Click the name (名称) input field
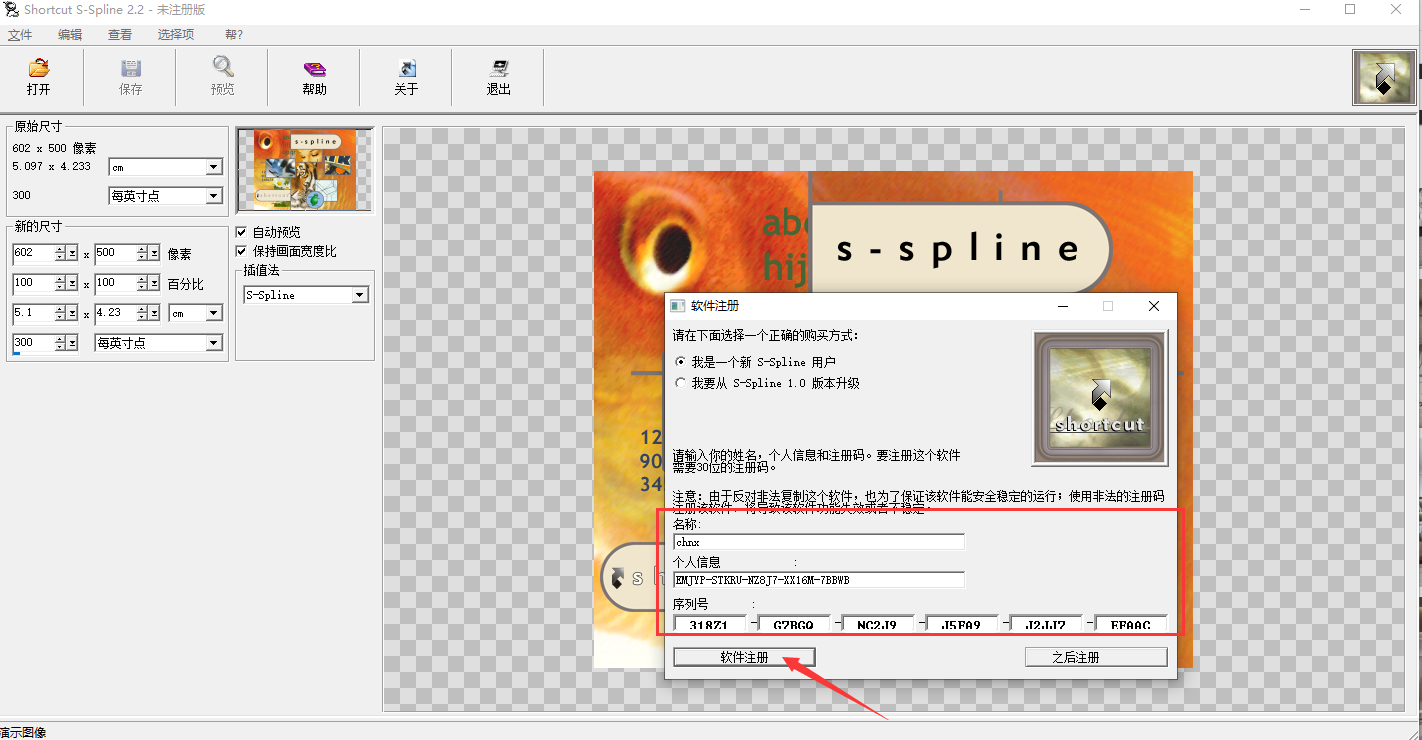Viewport: 1422px width, 740px height. point(819,542)
